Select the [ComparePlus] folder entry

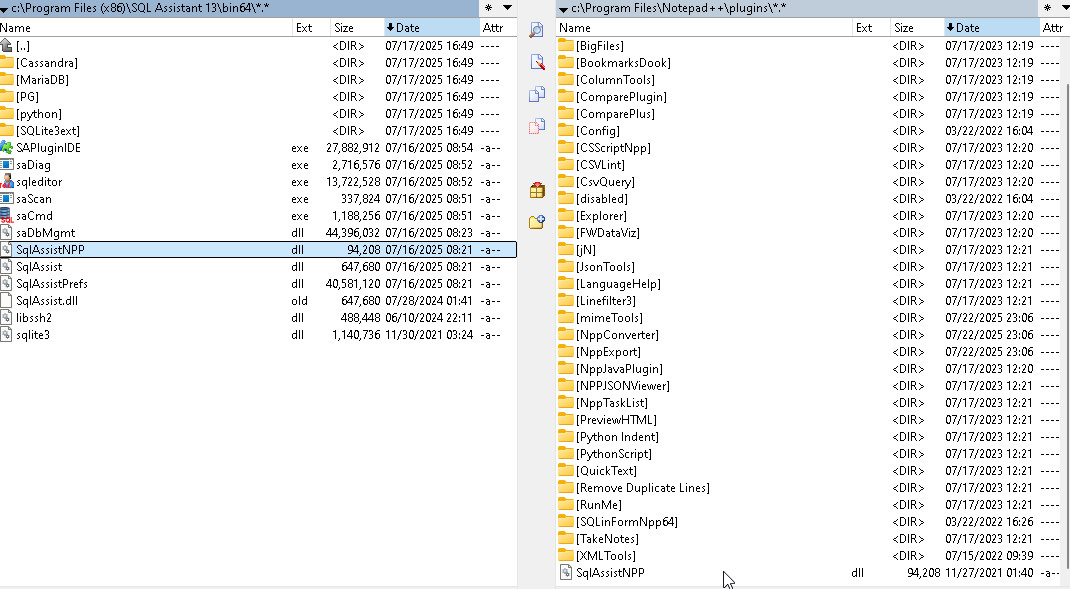point(809,114)
